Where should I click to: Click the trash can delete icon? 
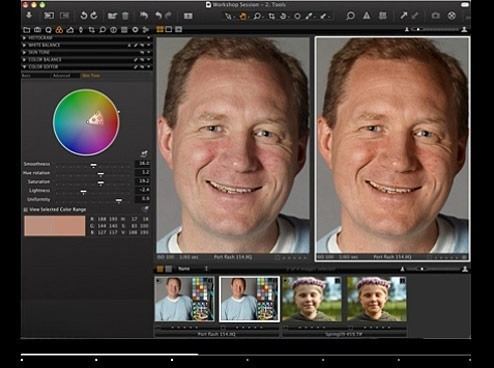pyautogui.click(x=125, y=16)
